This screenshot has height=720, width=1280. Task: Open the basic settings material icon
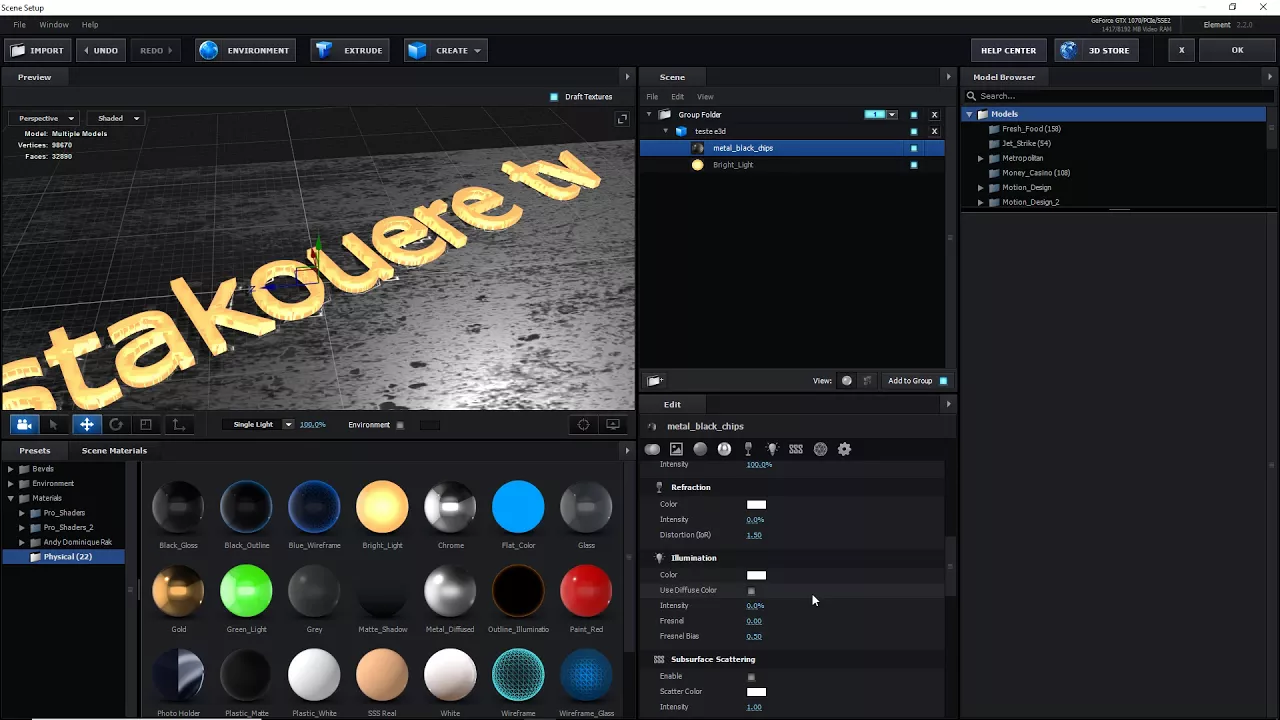653,449
